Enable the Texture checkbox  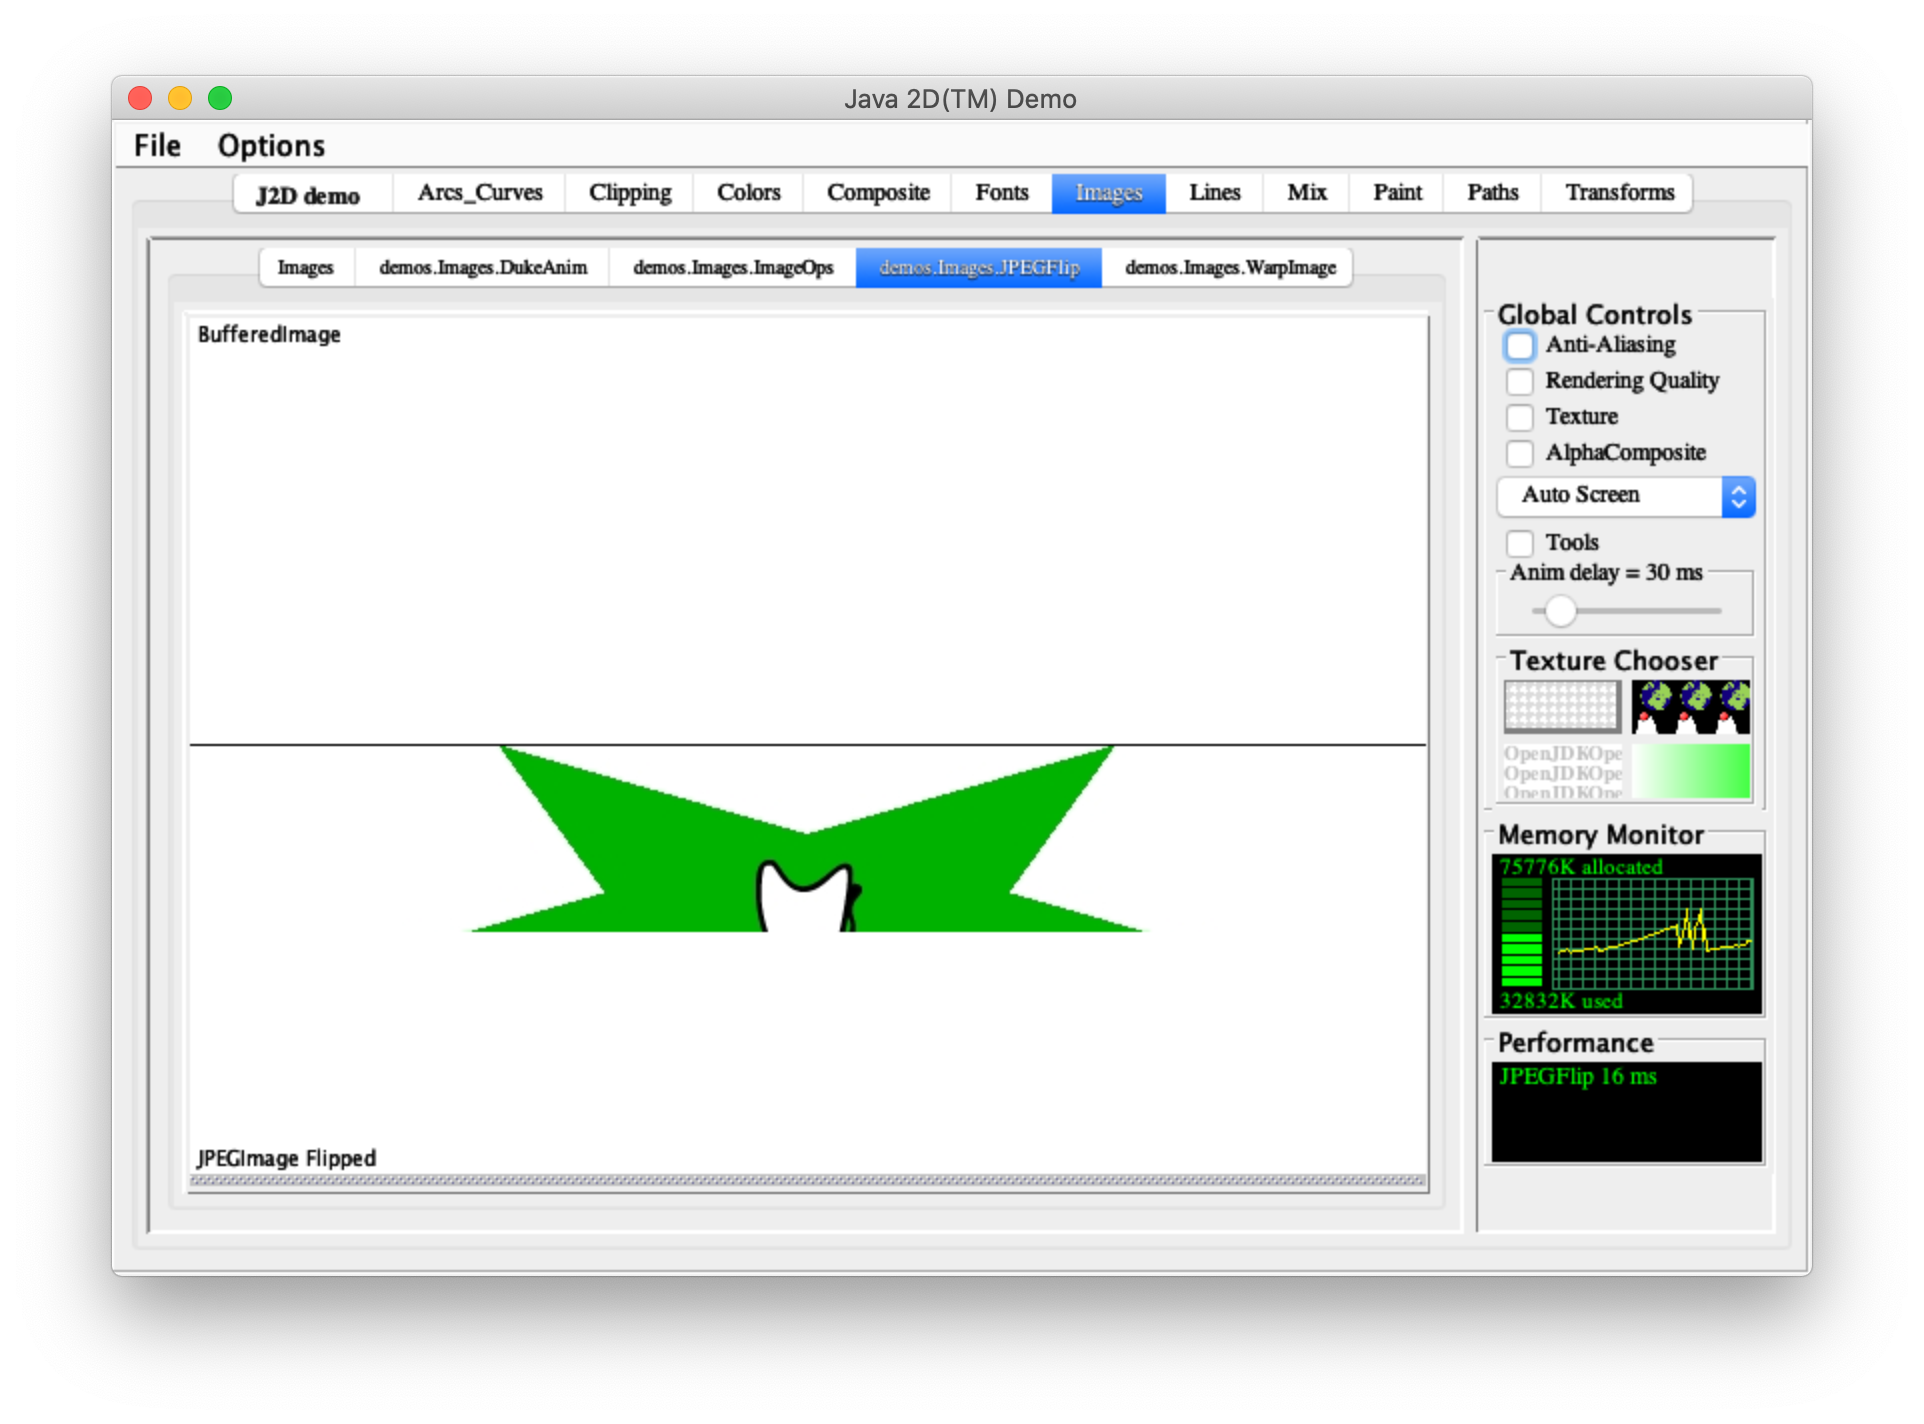1519,417
